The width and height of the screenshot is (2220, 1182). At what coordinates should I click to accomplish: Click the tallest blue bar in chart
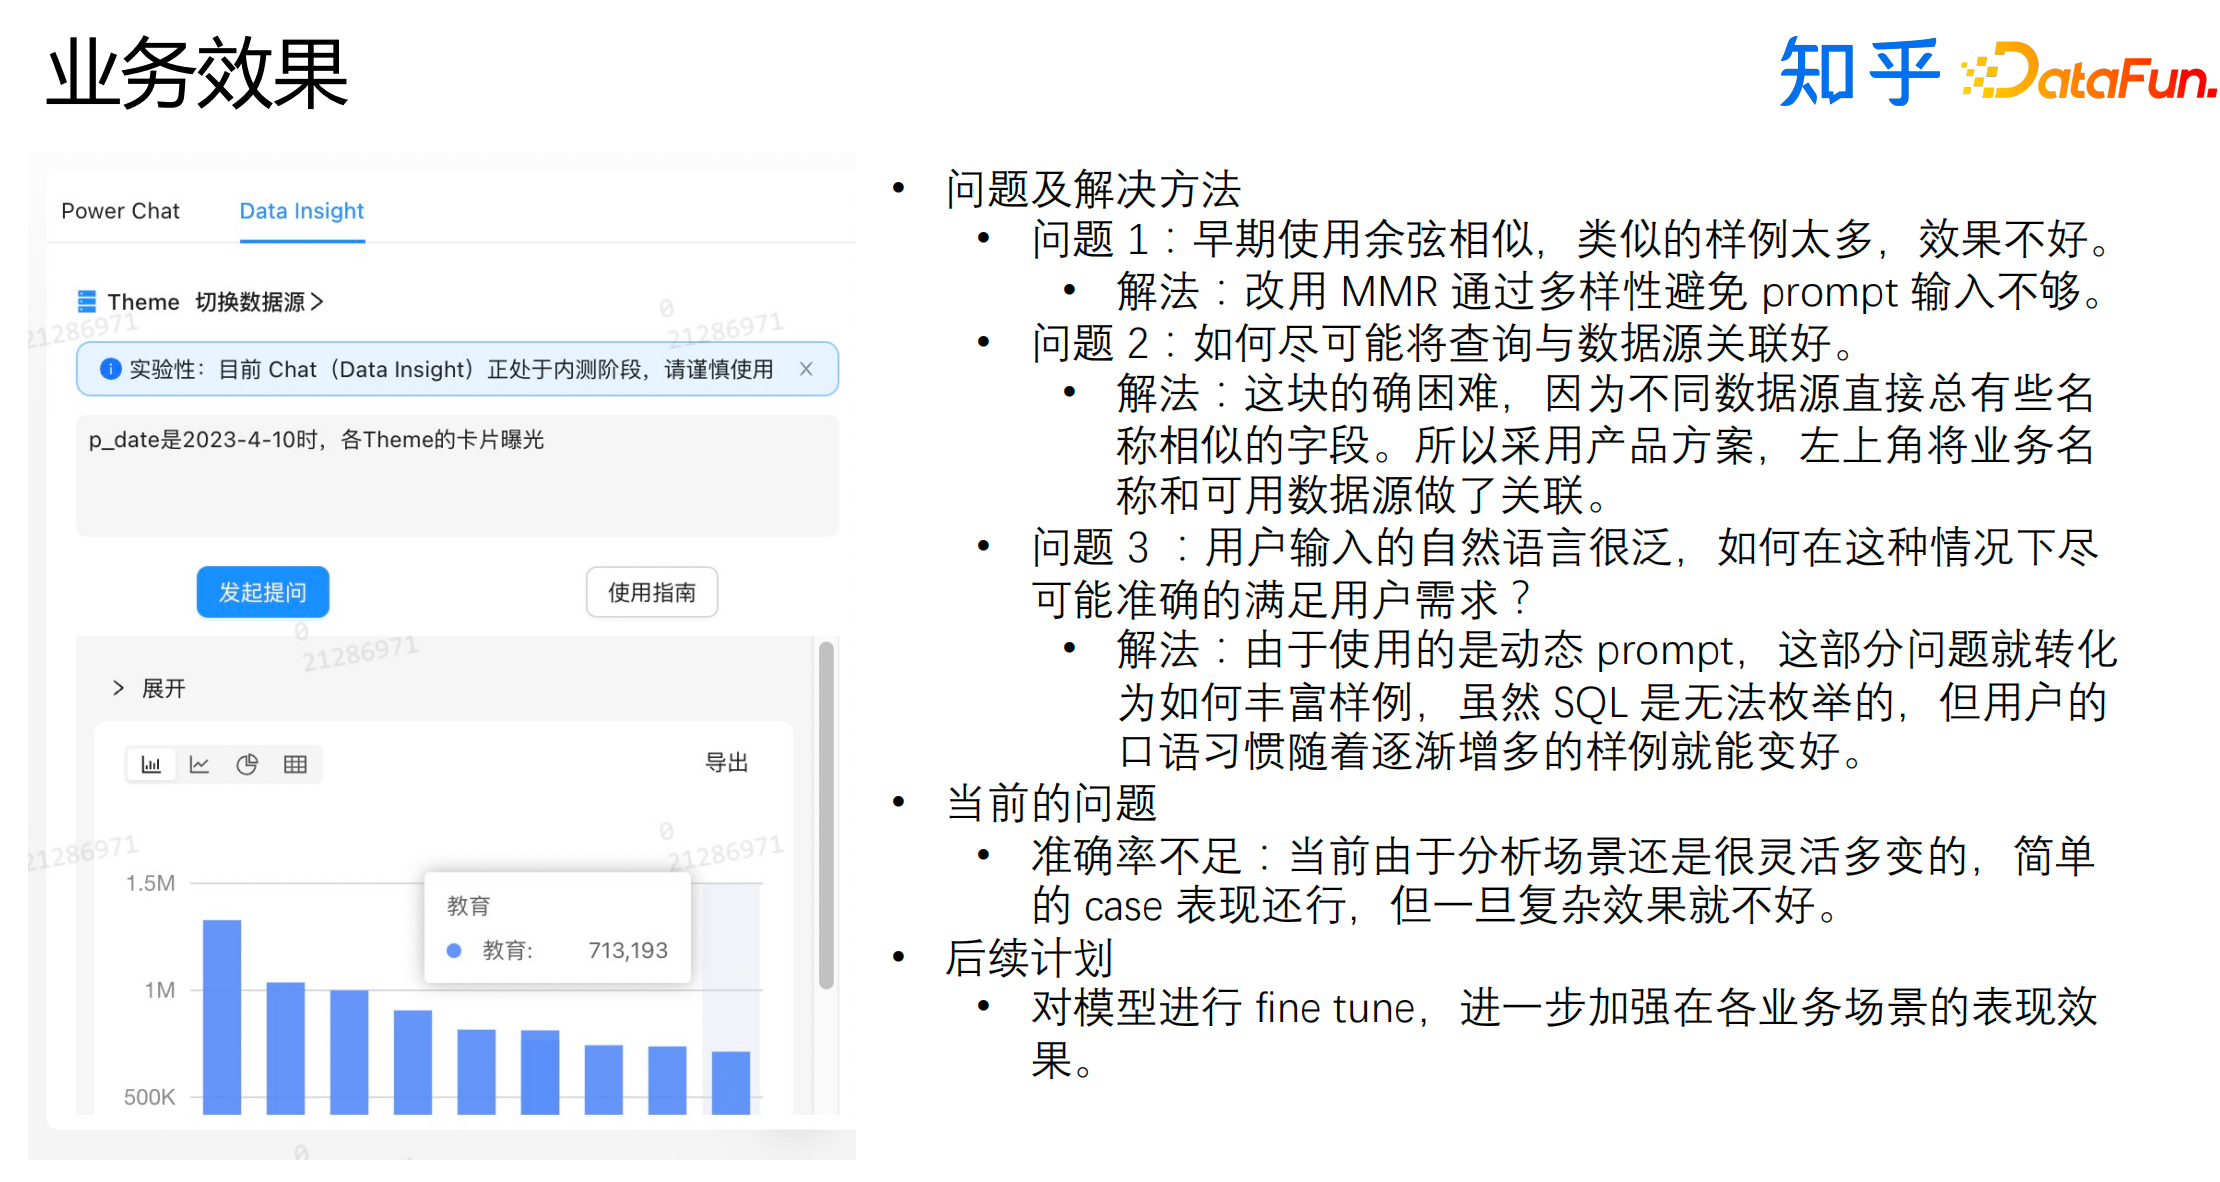pyautogui.click(x=222, y=1015)
